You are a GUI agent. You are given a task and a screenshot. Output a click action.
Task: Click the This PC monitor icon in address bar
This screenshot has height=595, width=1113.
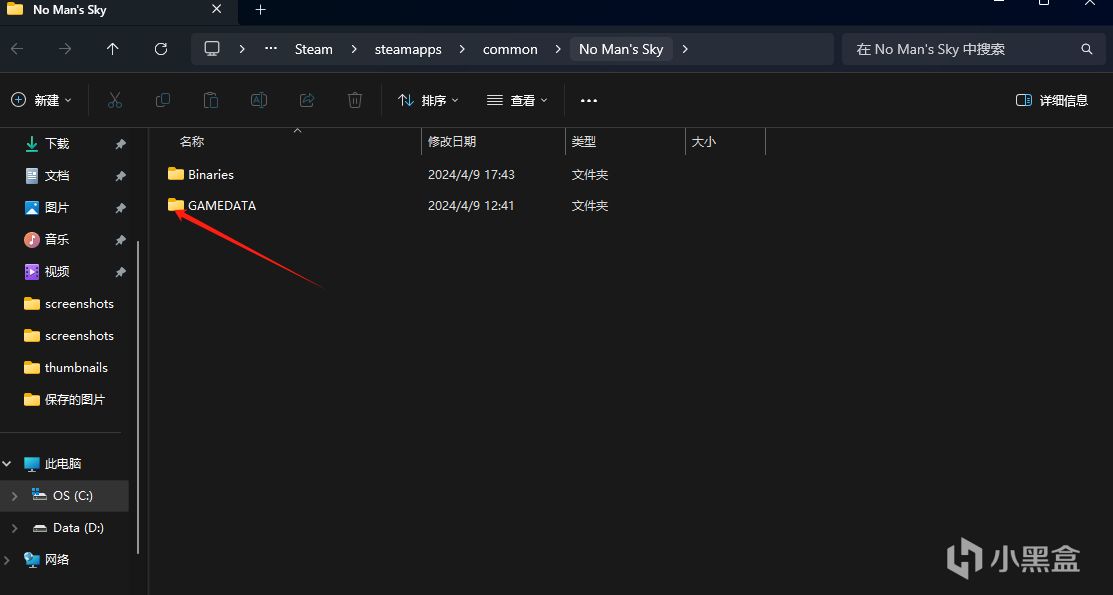(x=212, y=48)
